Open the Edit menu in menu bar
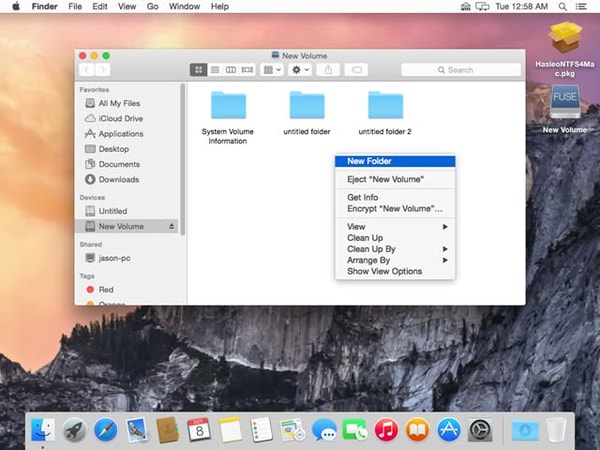Screen dimensions: 600x450 tap(99, 7)
